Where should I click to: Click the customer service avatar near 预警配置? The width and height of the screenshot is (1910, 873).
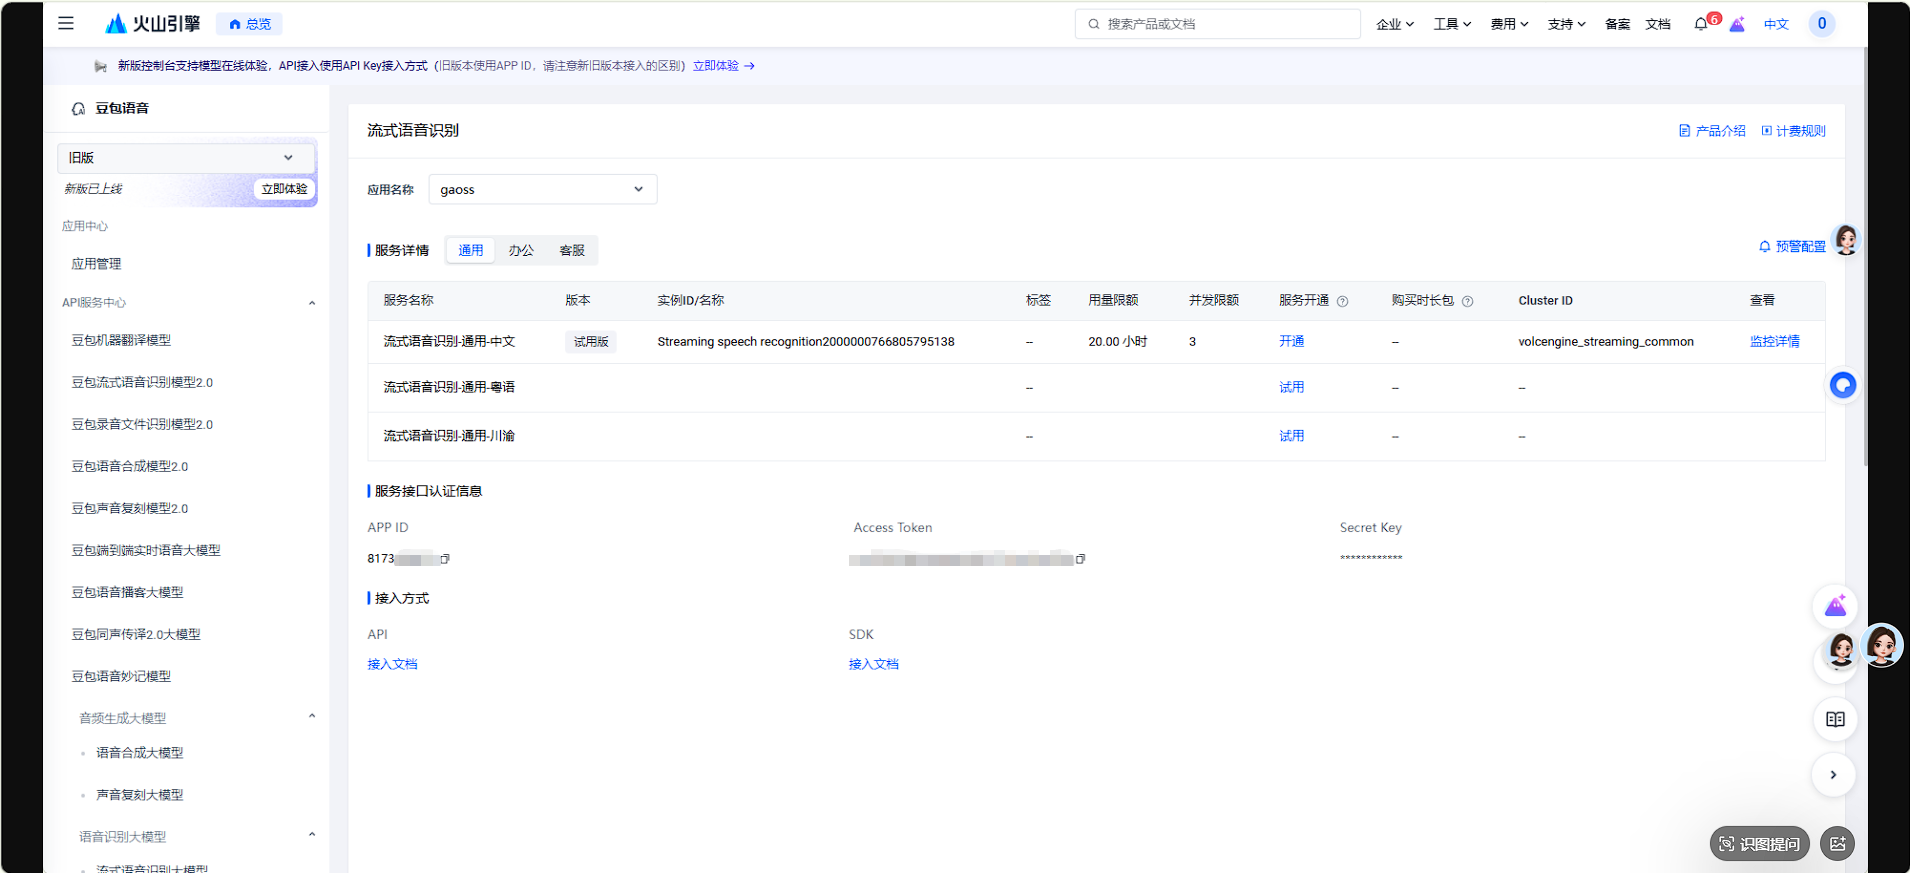[1846, 240]
